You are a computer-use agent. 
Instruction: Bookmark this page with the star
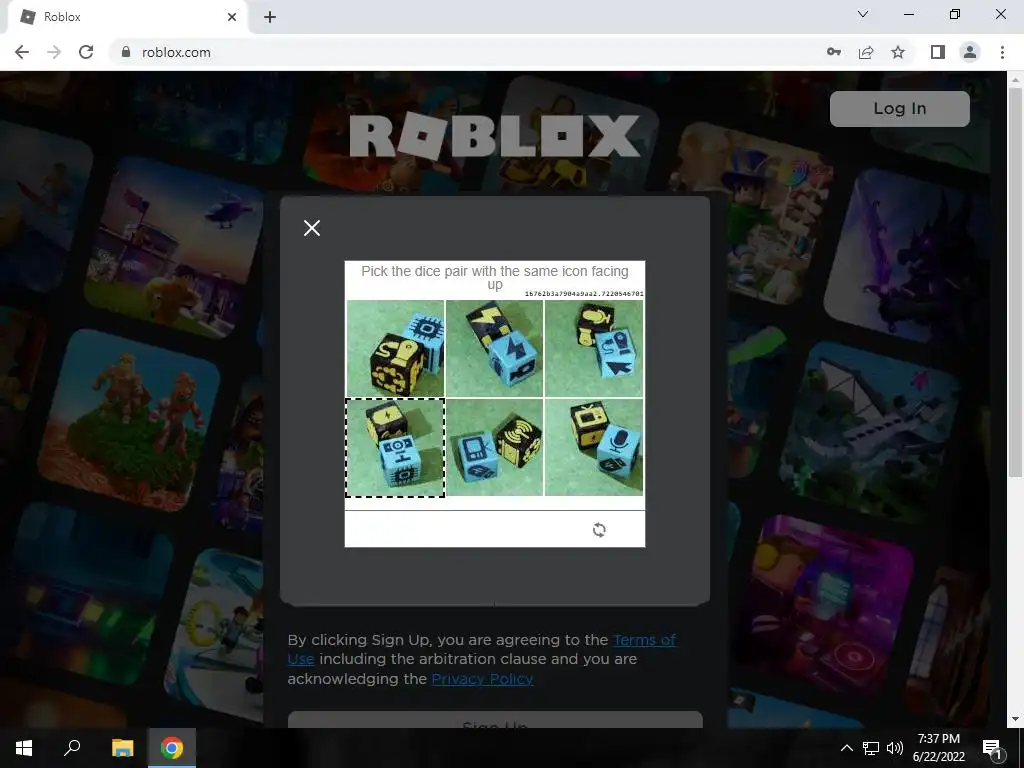click(898, 52)
